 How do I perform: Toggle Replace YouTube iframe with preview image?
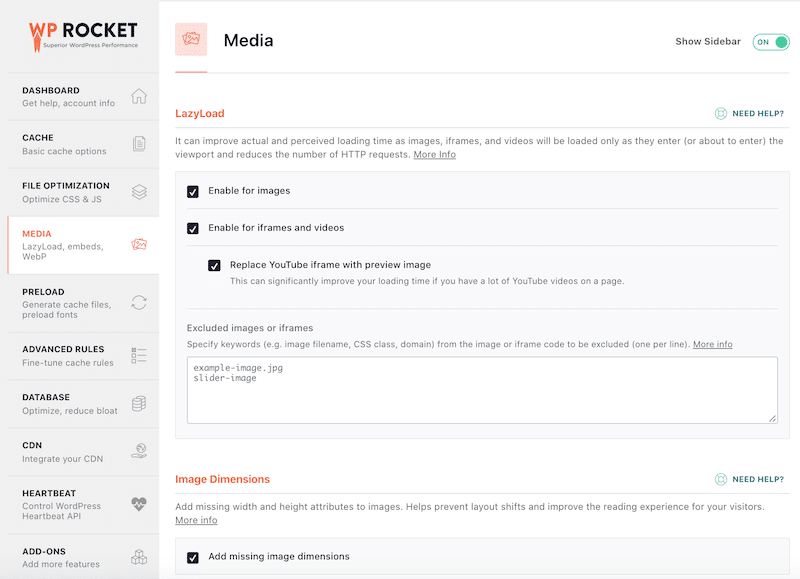click(x=213, y=266)
